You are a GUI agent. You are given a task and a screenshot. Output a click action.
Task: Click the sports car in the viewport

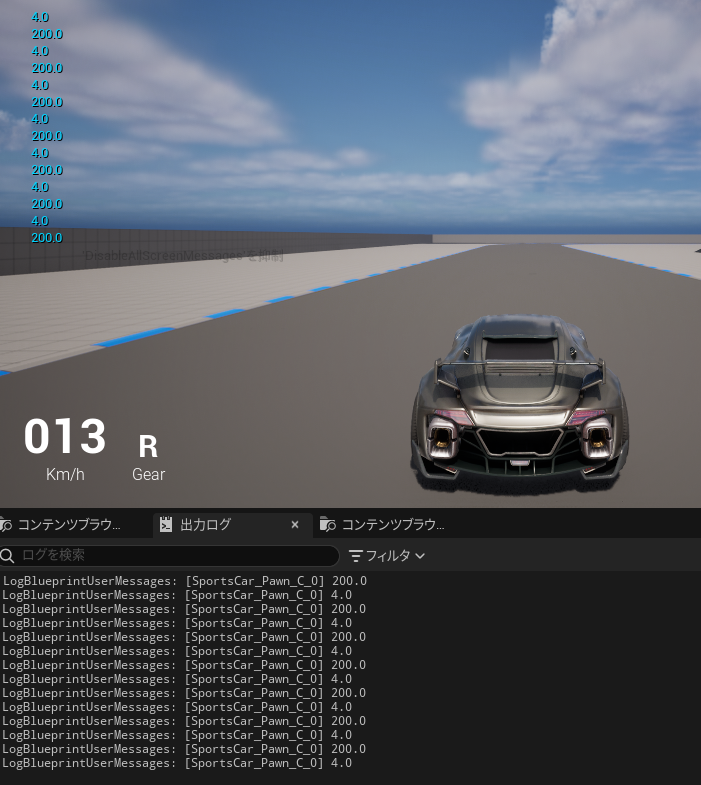tap(520, 405)
